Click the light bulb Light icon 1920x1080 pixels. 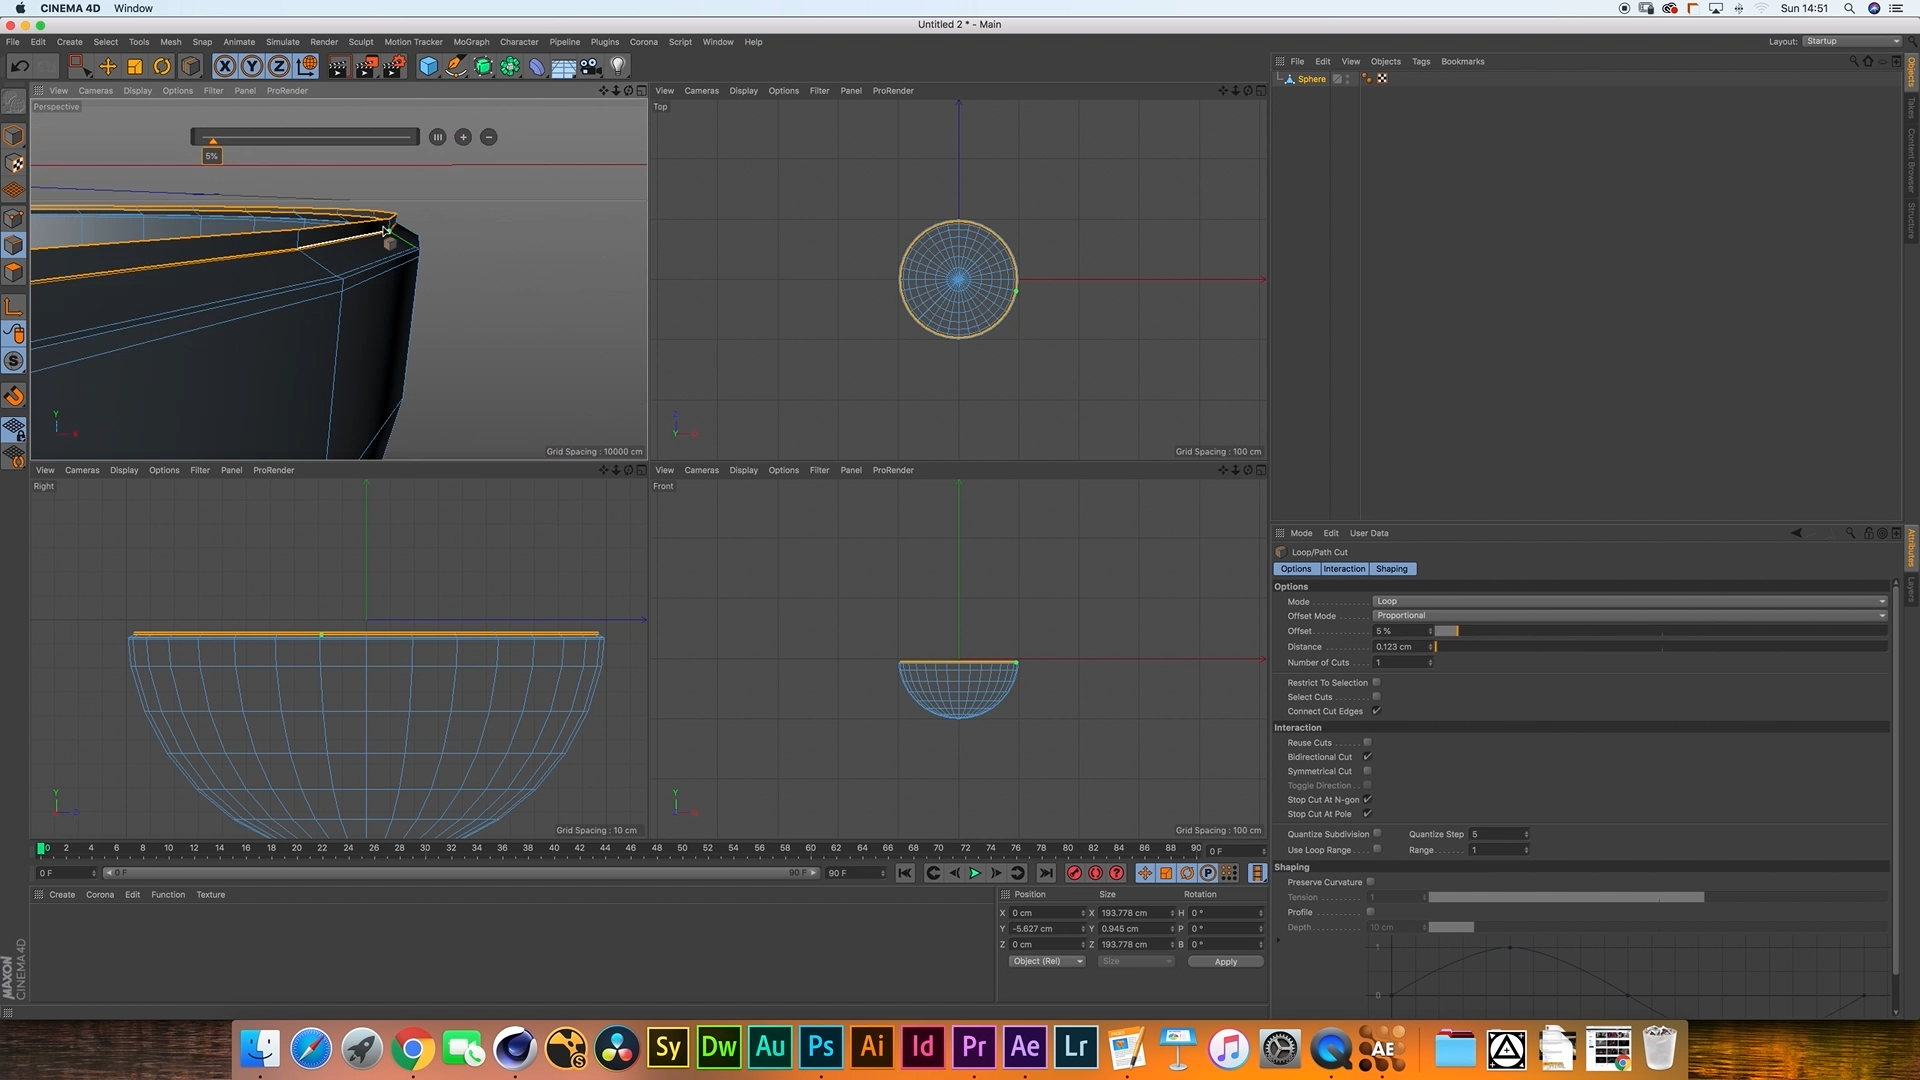[x=618, y=67]
